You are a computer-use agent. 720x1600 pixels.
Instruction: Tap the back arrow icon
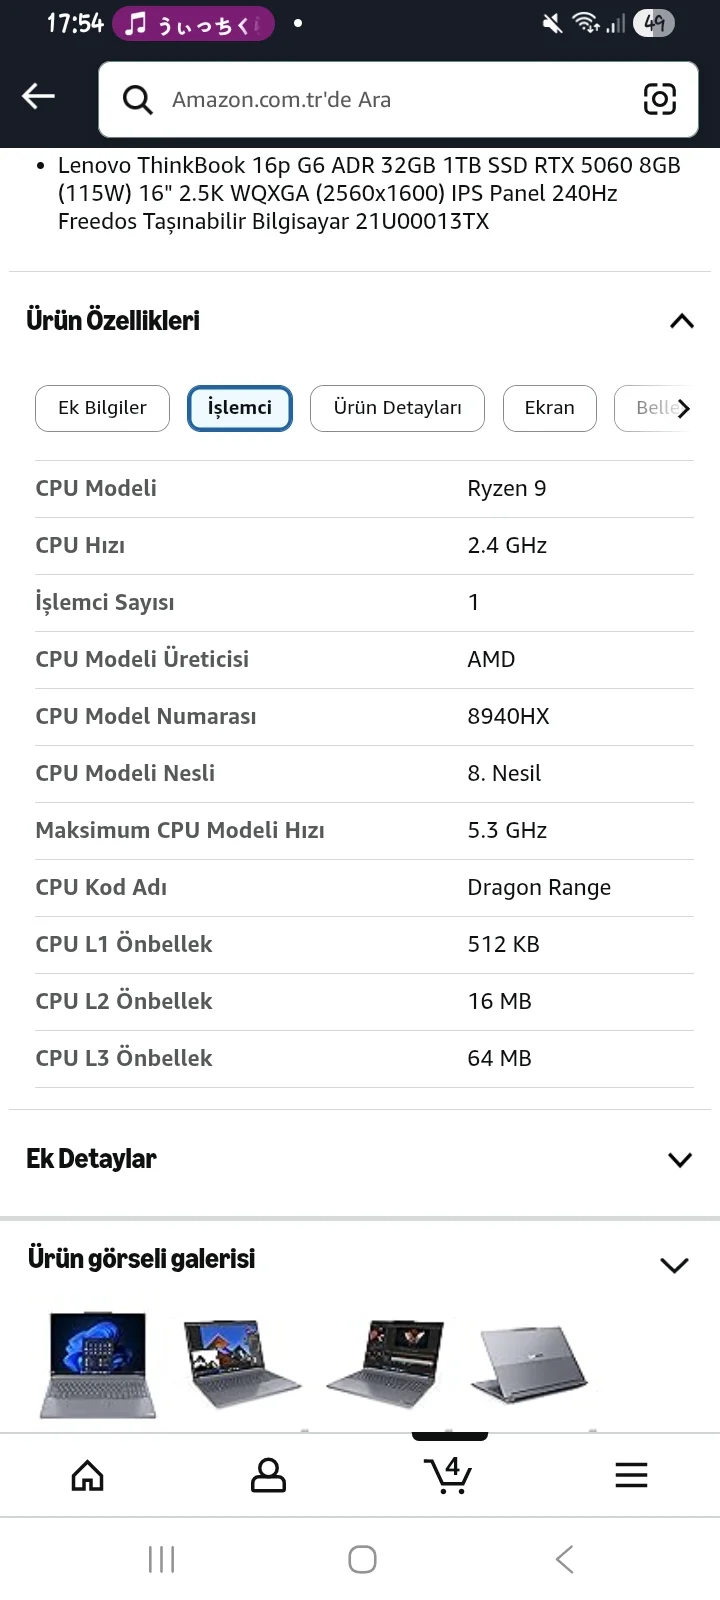coord(38,97)
